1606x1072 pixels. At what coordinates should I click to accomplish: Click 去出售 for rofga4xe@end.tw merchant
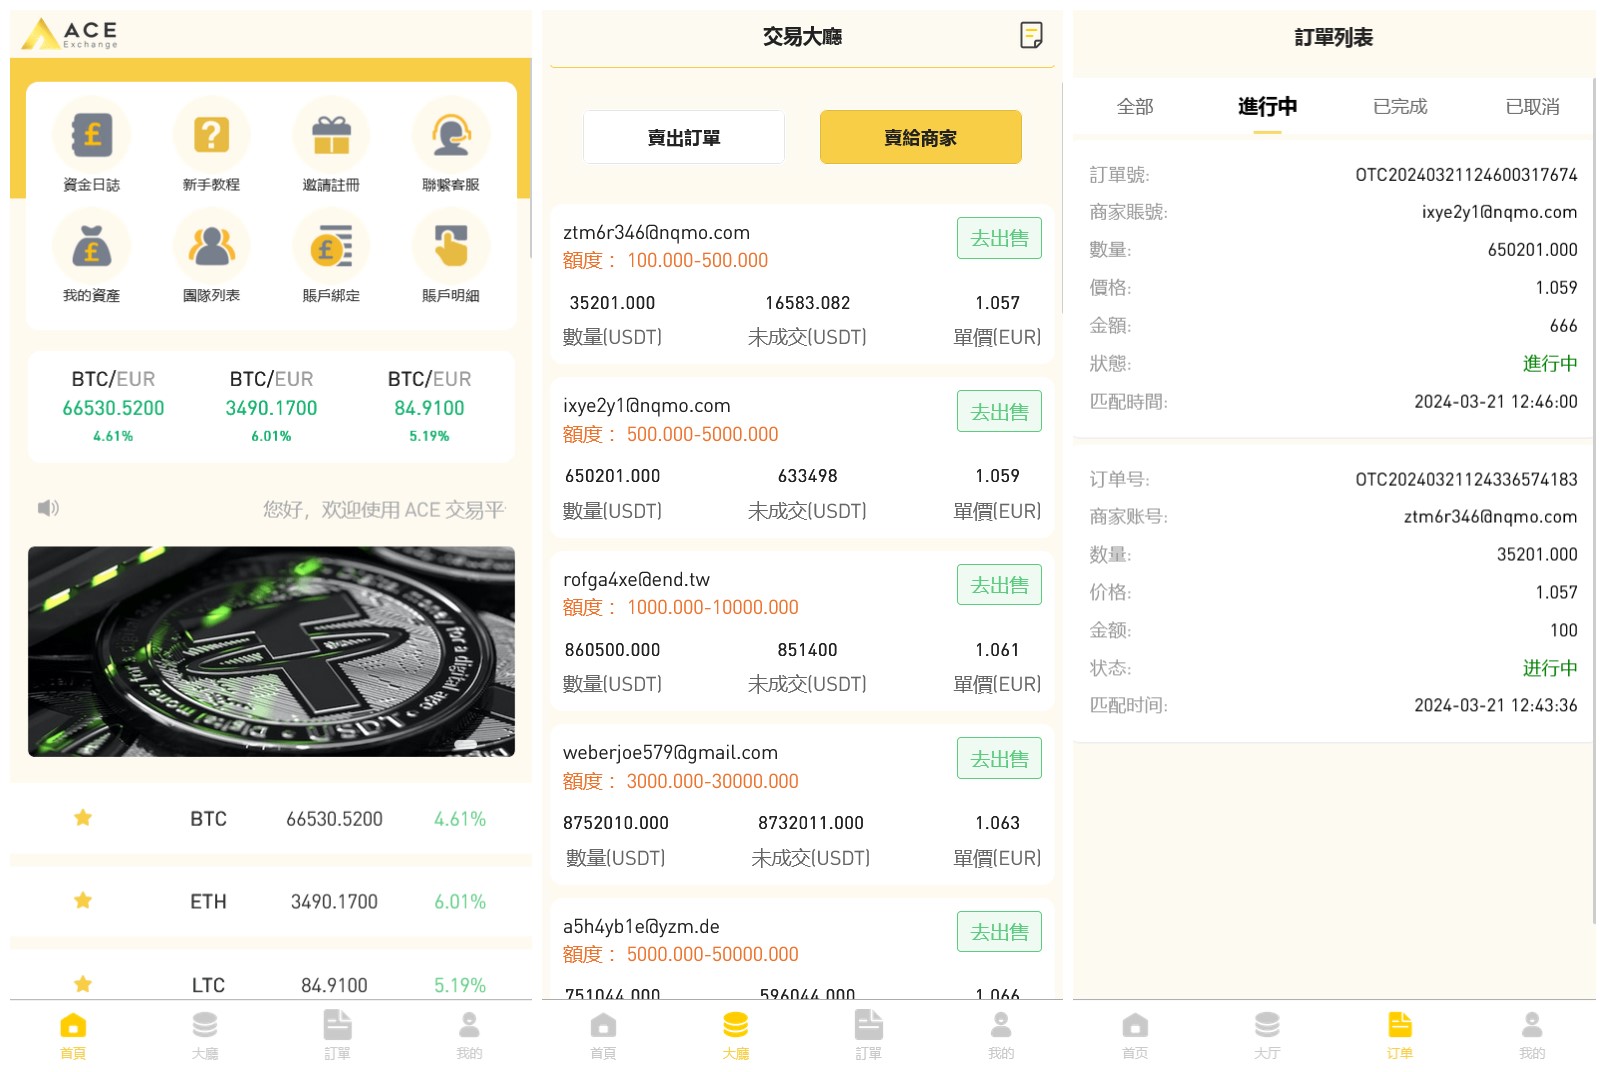tap(999, 585)
